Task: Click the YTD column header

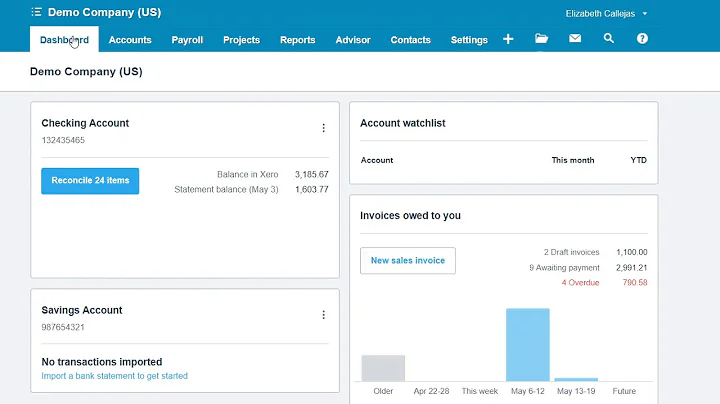Action: pos(638,160)
